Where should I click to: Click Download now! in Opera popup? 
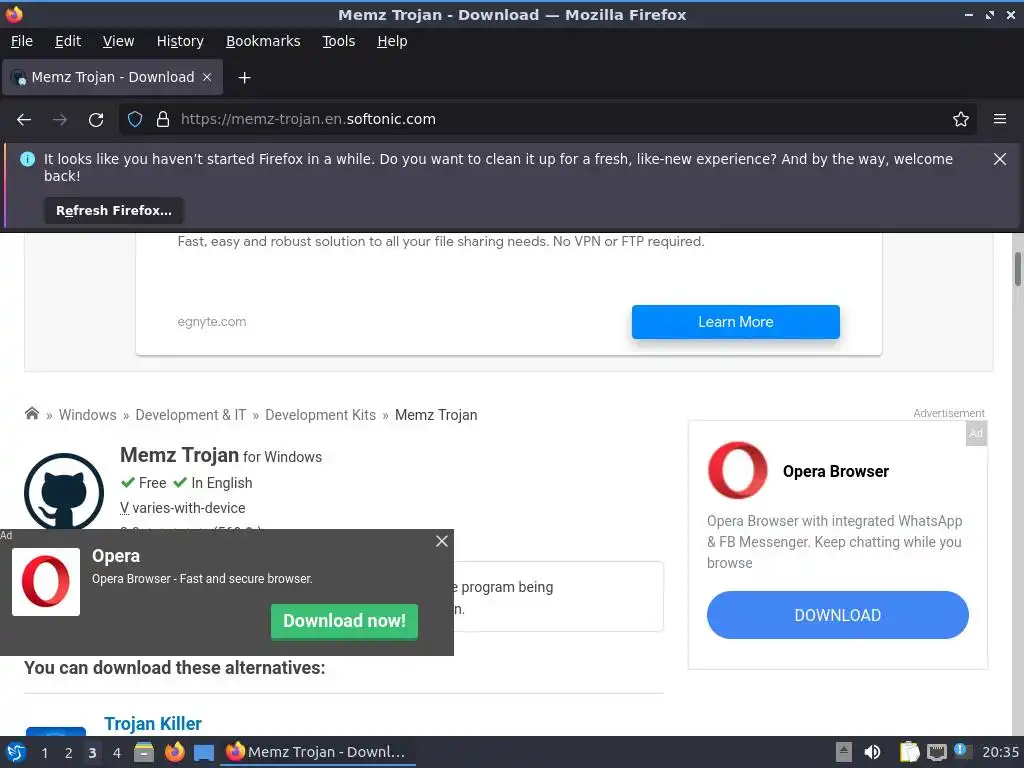pyautogui.click(x=344, y=621)
